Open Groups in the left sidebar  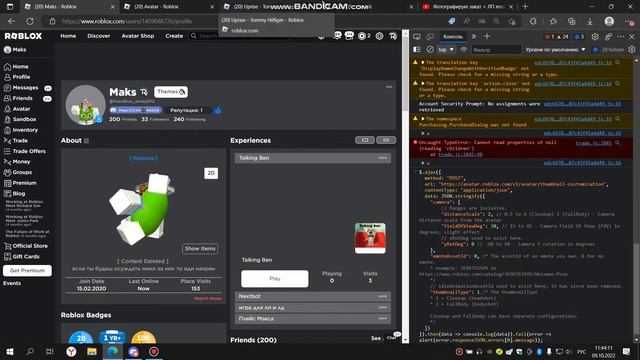point(18,172)
